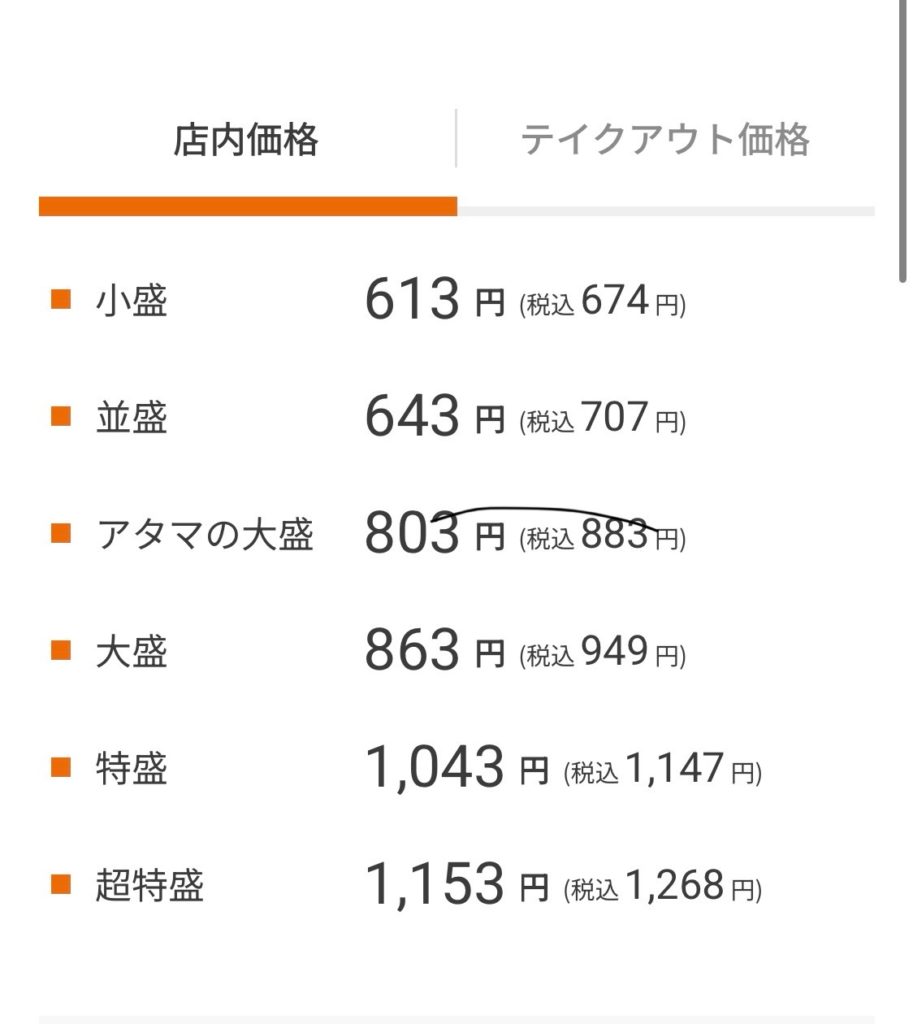The width and height of the screenshot is (913, 1024).
Task: Select the 超特盛 size label
Action: point(150,886)
